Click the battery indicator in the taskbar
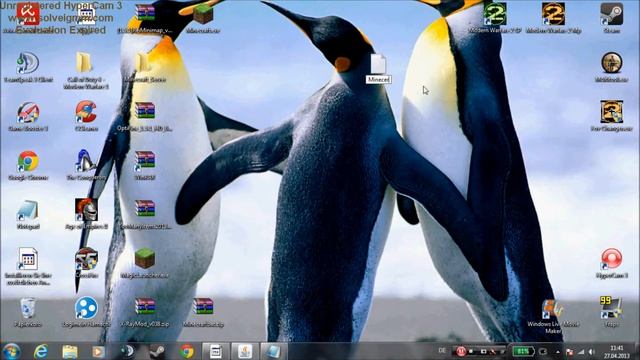This screenshot has width=640, height=360. 523,351
